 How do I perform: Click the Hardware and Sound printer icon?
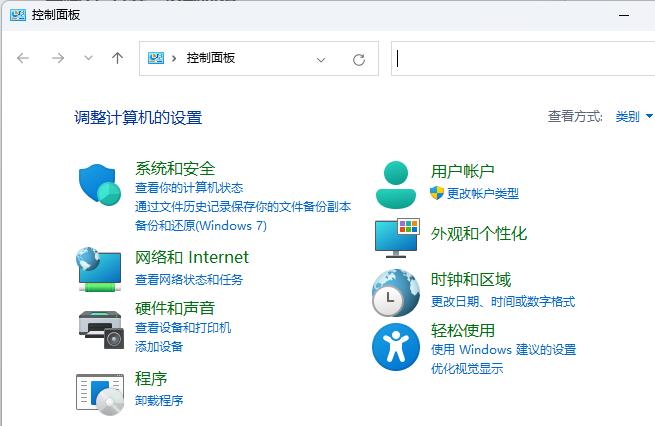tap(102, 329)
